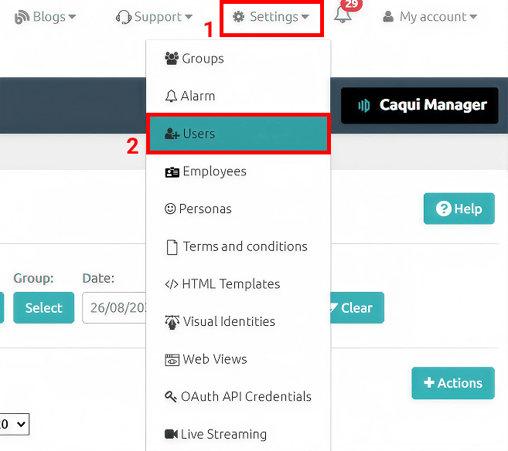Click the Help button

459,209
